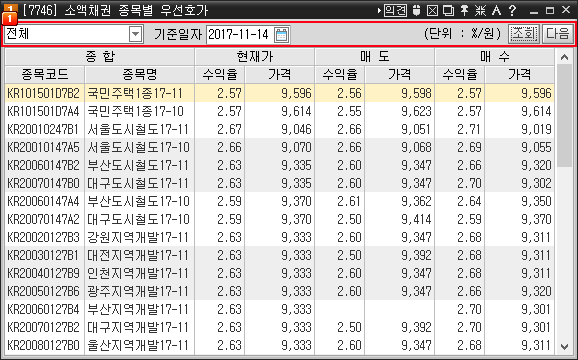This screenshot has height=360, width=578.
Task: Click the overlapping windows icon
Action: tap(448, 10)
